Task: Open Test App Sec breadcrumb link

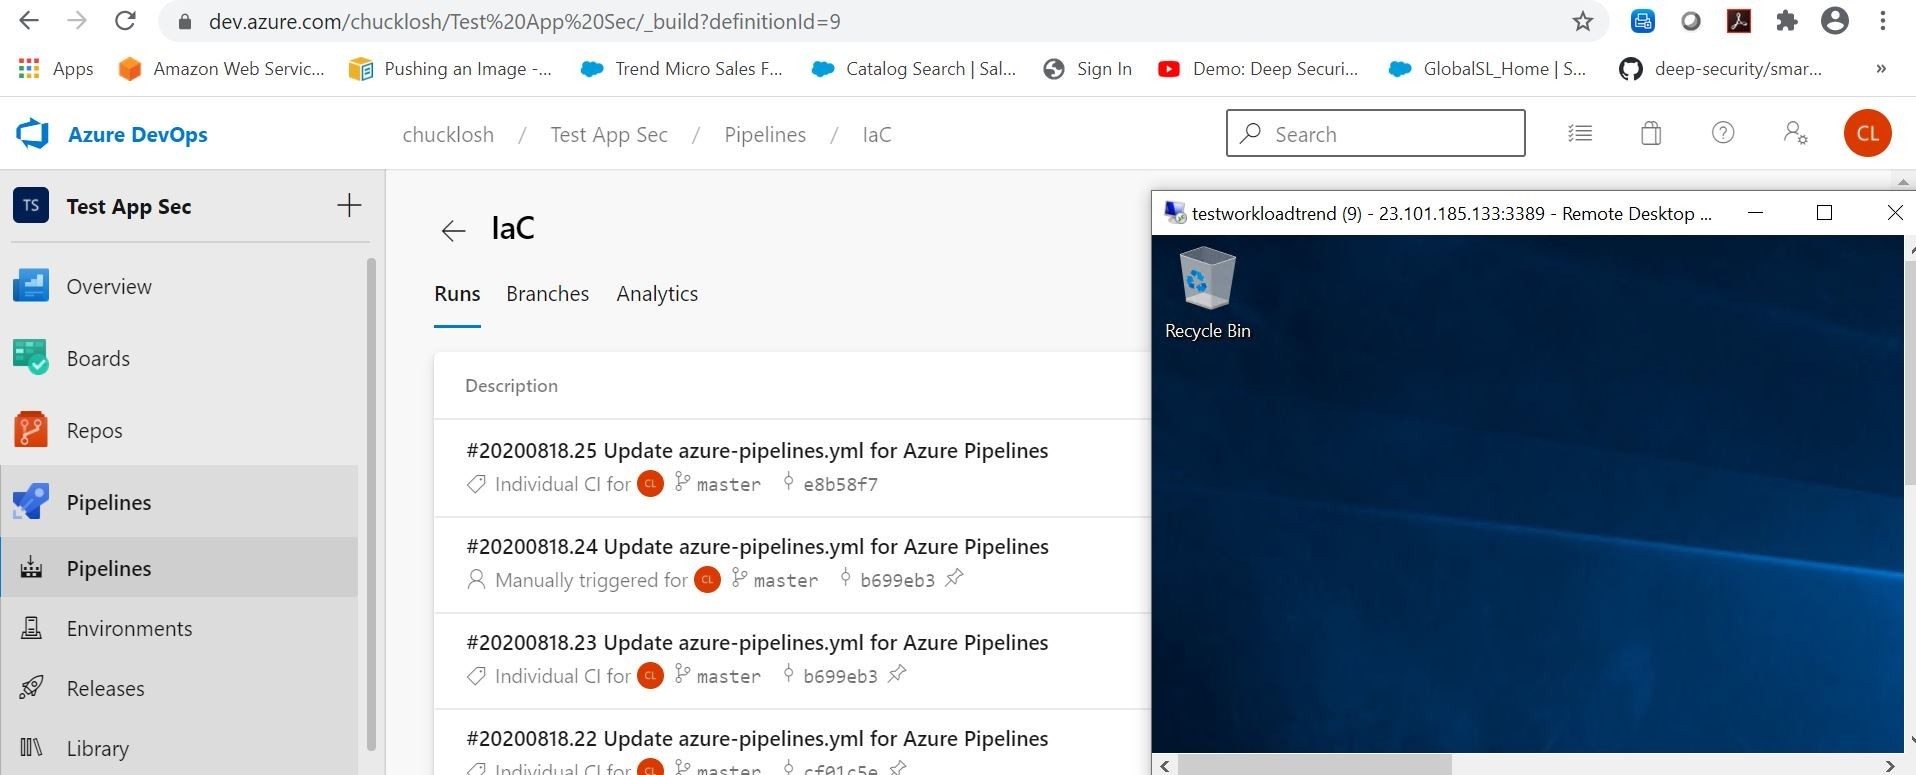Action: [x=609, y=134]
